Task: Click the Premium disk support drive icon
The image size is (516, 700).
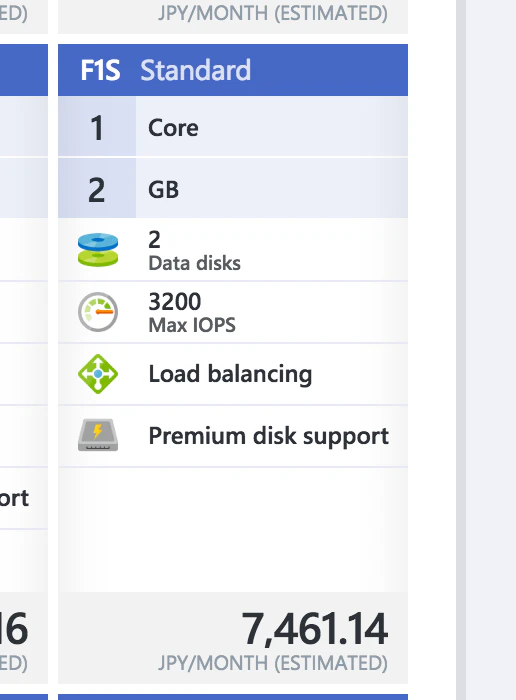Action: 98,435
